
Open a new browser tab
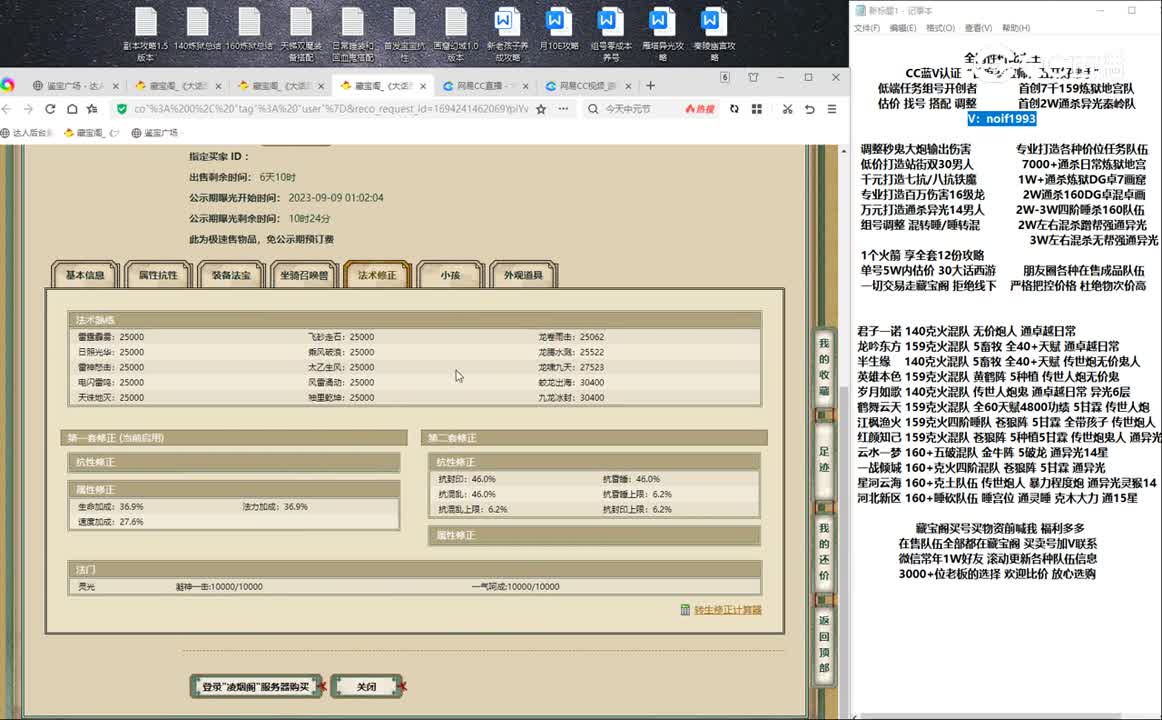pos(650,86)
